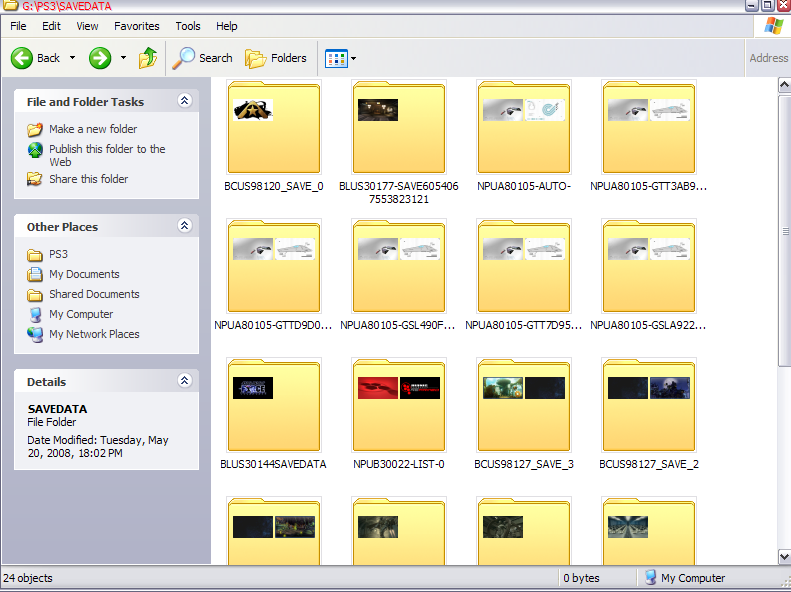Click the Publish to Web globe icon
791x592 pixels.
(x=35, y=150)
